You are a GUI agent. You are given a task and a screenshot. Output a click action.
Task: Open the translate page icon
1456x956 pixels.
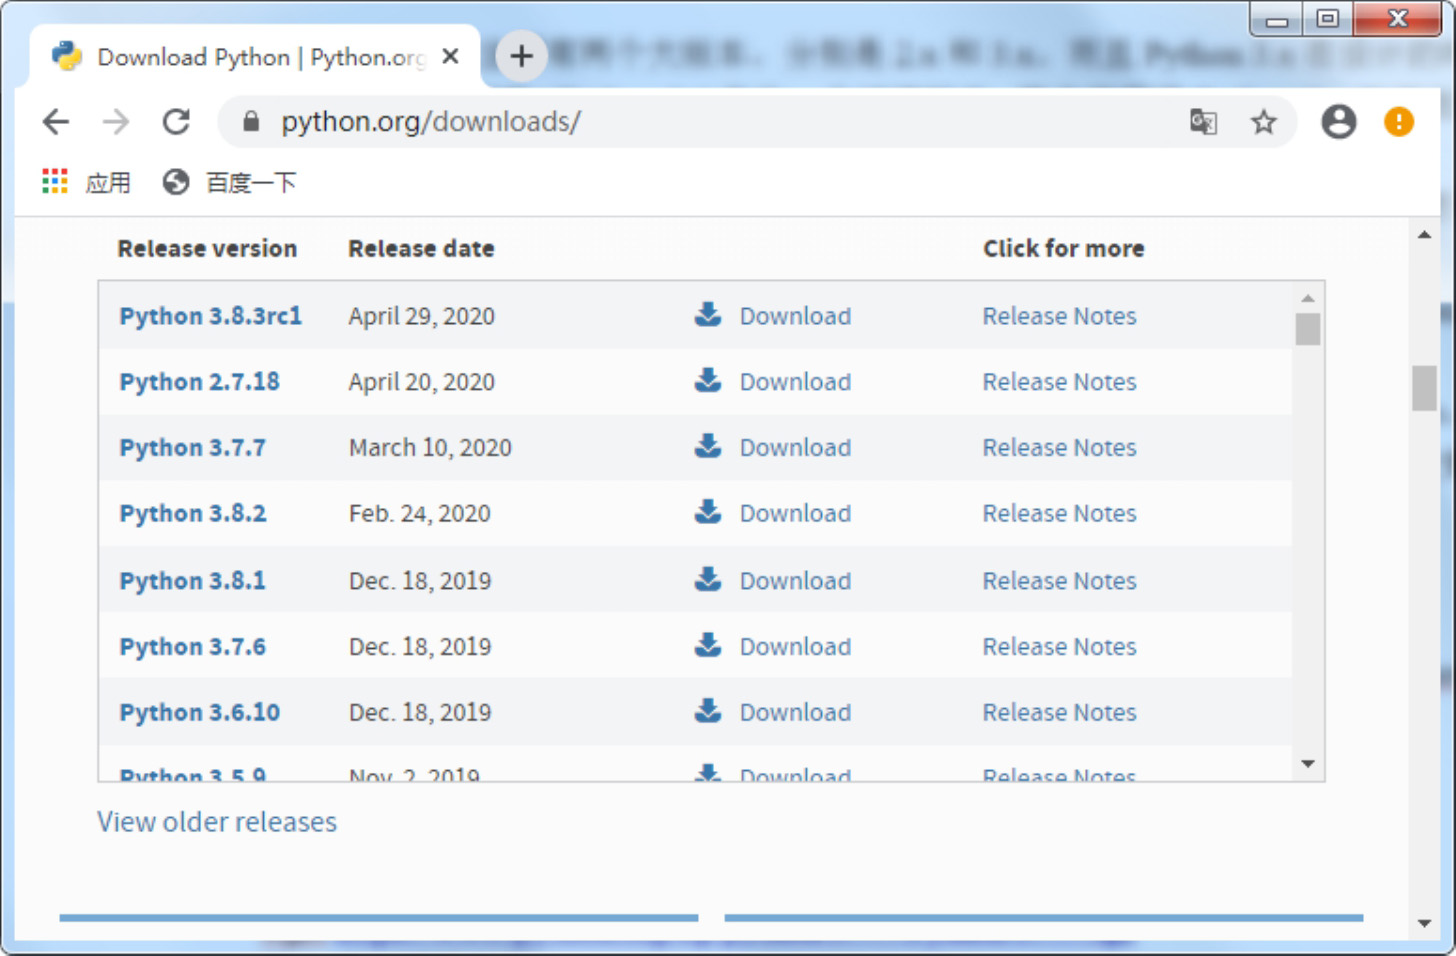pyautogui.click(x=1203, y=122)
